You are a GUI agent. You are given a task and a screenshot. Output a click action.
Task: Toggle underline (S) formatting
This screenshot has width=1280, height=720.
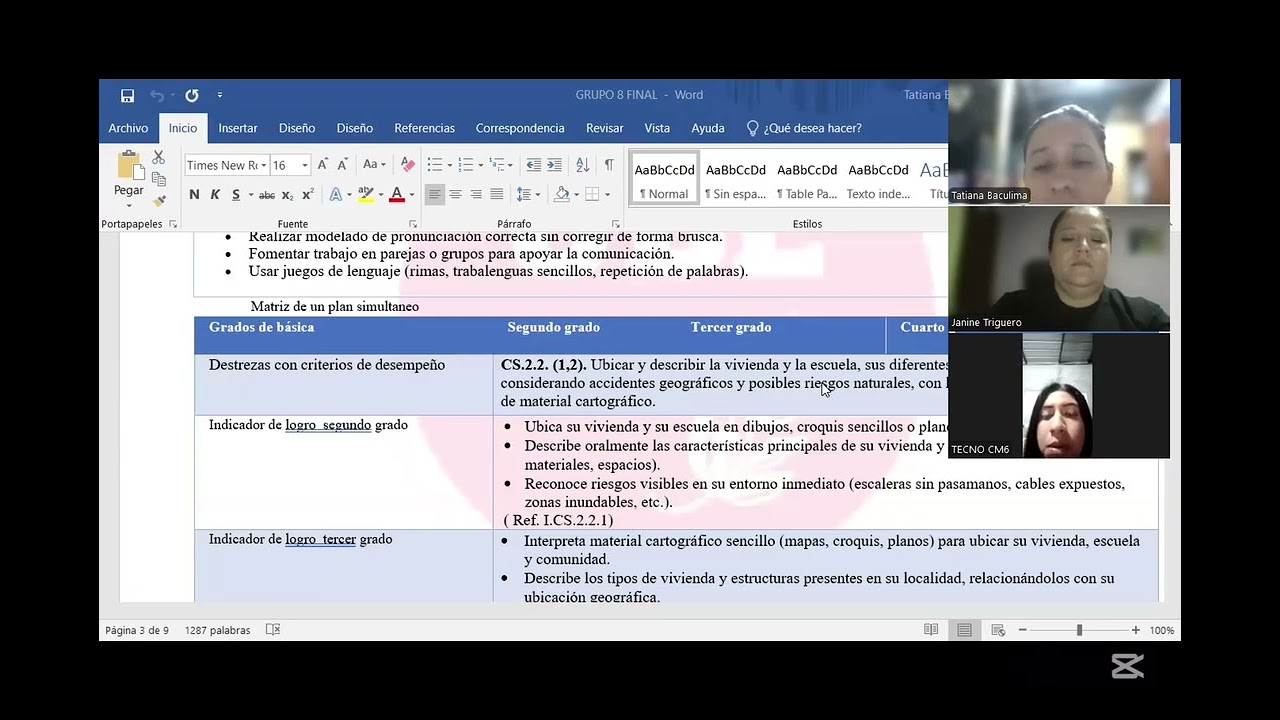[x=236, y=195]
